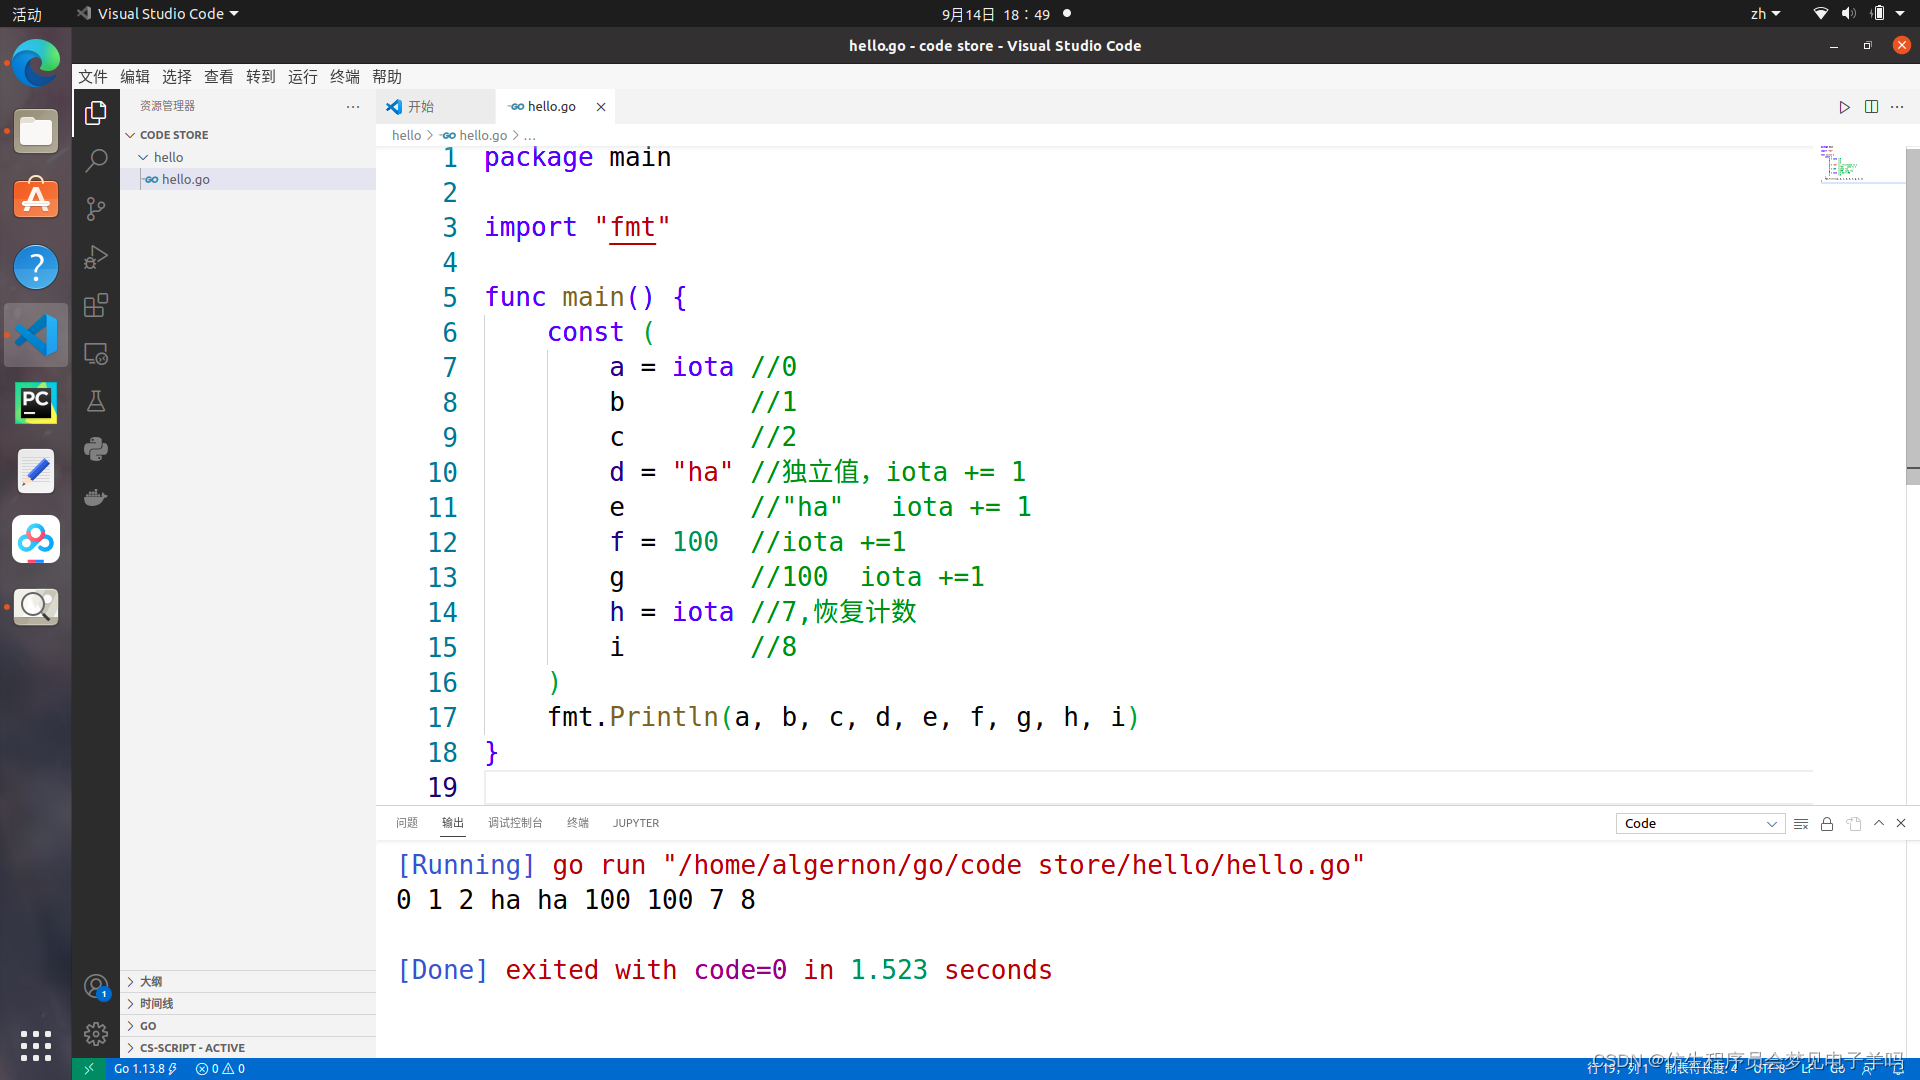Split the editor to the right

(x=1871, y=107)
